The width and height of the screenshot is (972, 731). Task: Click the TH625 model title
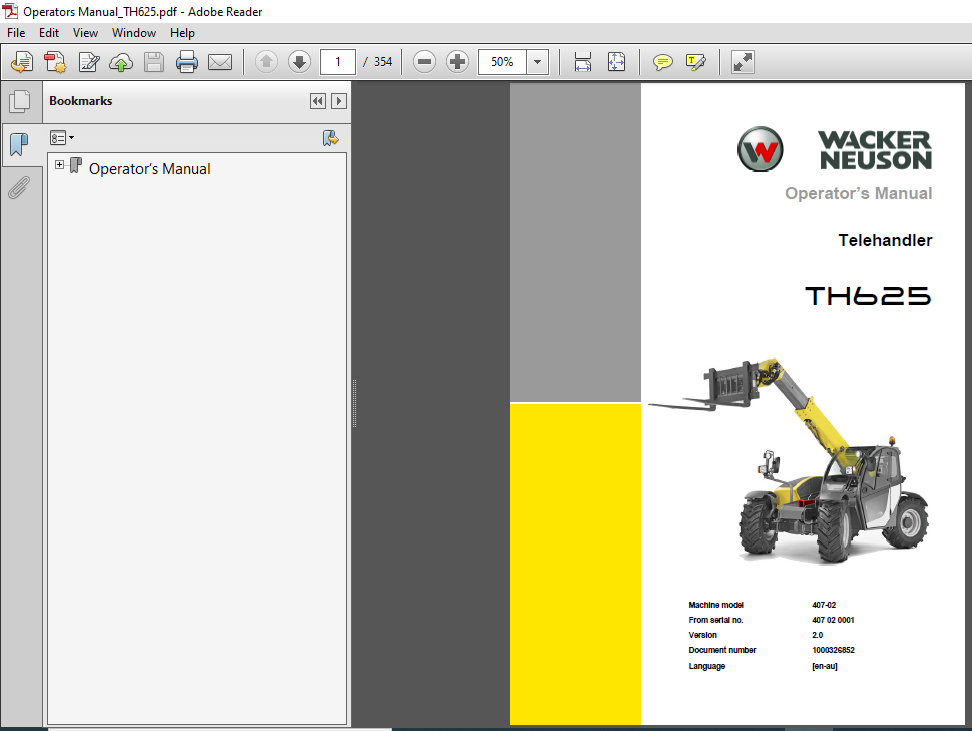868,296
